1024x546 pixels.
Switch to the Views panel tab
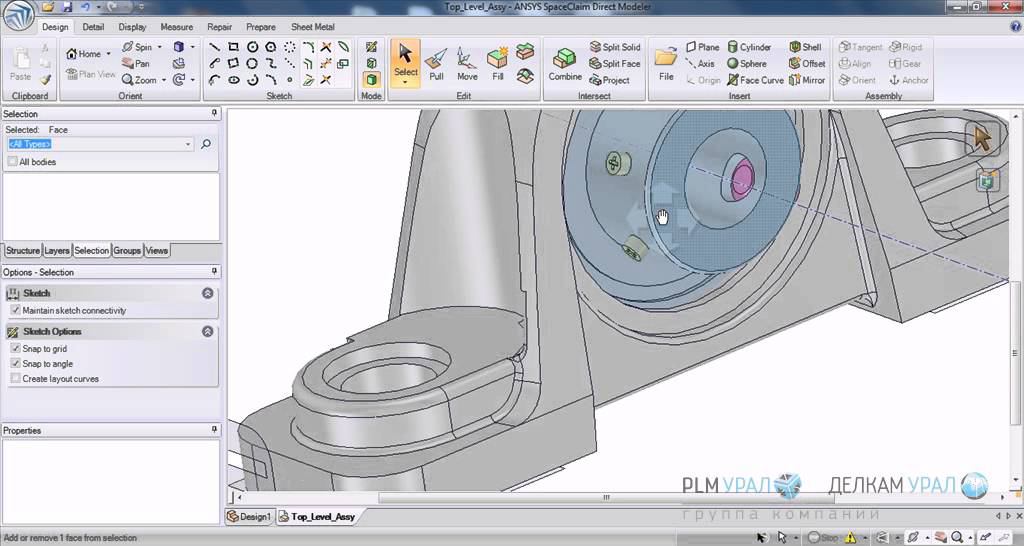(157, 250)
